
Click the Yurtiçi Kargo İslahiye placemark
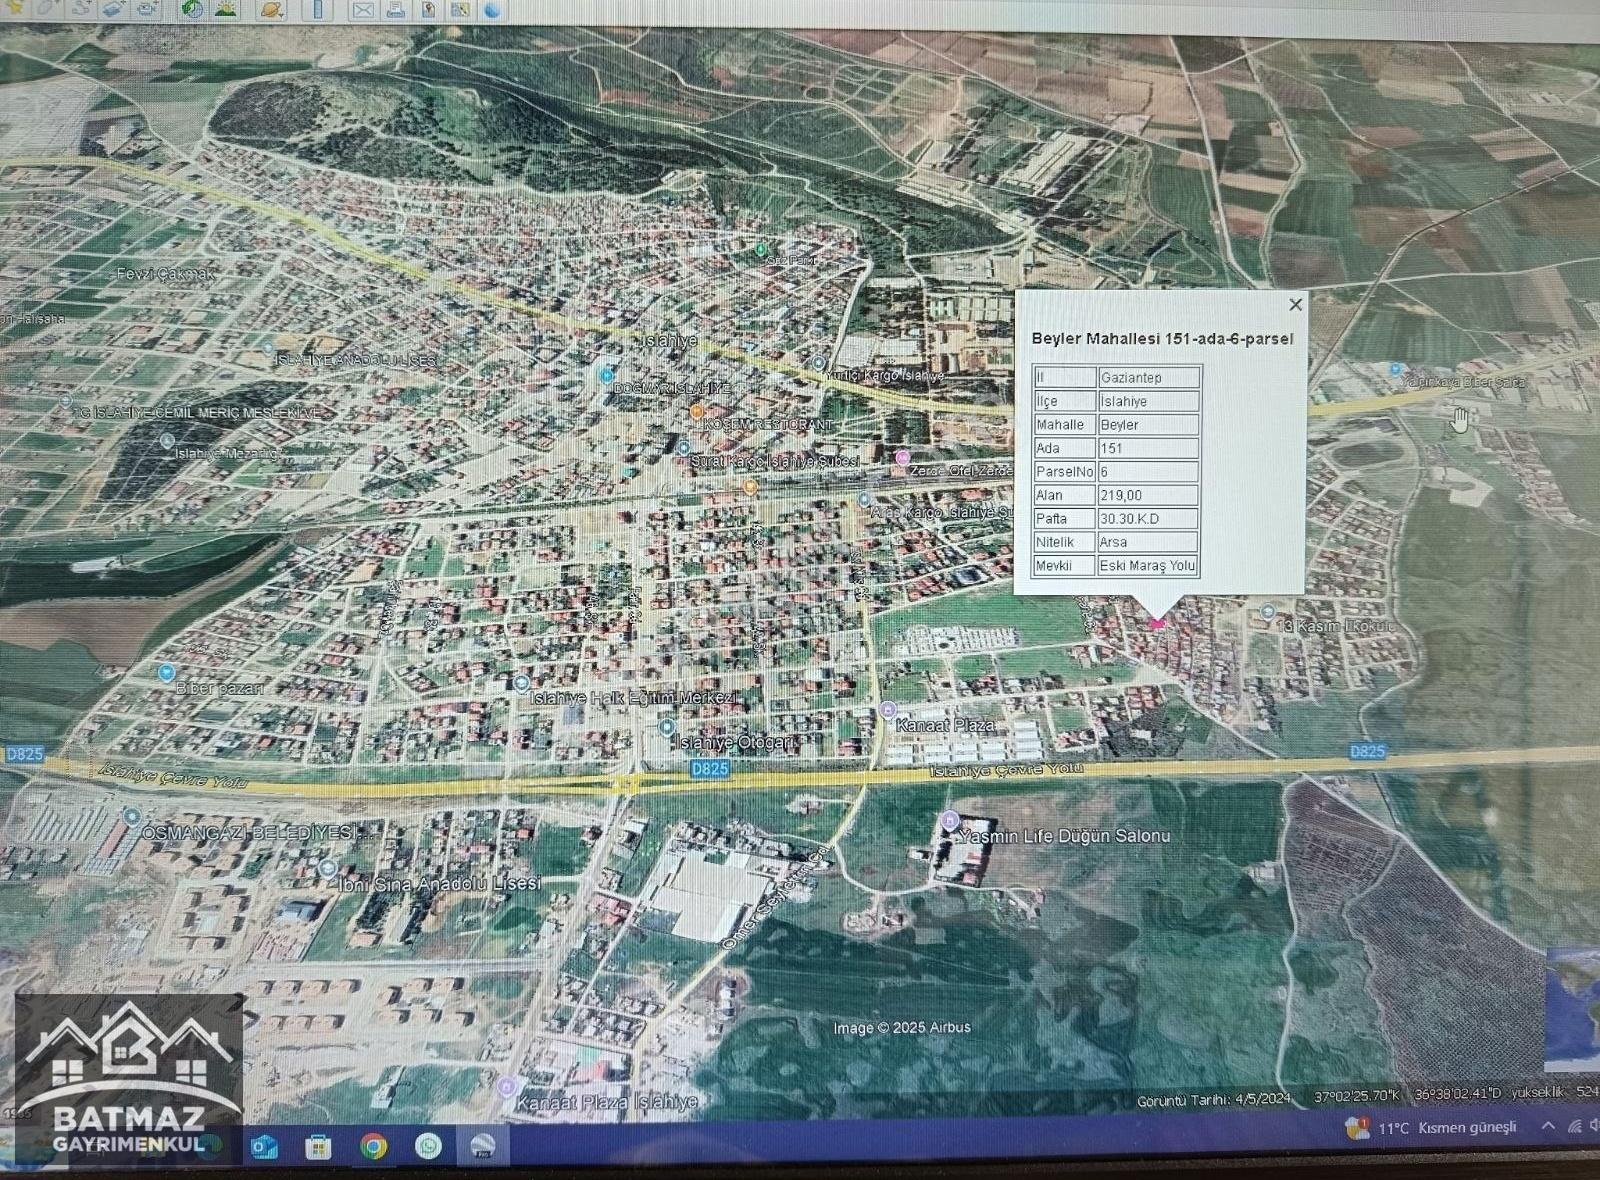[818, 363]
